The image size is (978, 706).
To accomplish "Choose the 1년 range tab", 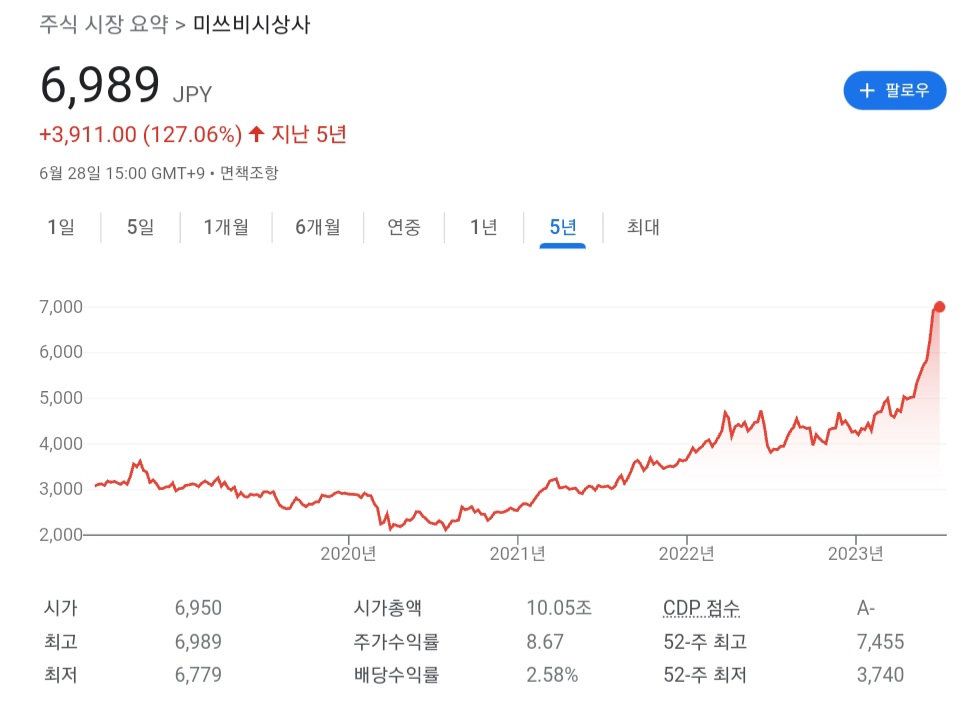I will [x=483, y=227].
